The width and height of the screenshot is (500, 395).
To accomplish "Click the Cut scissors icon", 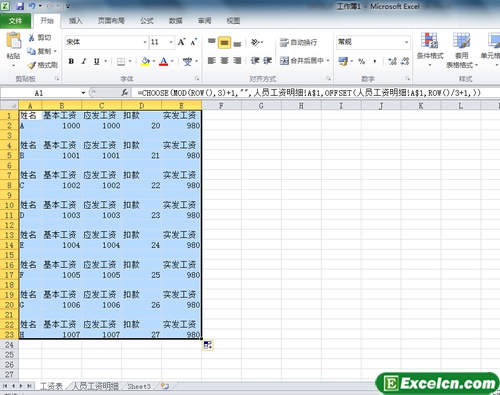I will [x=32, y=38].
